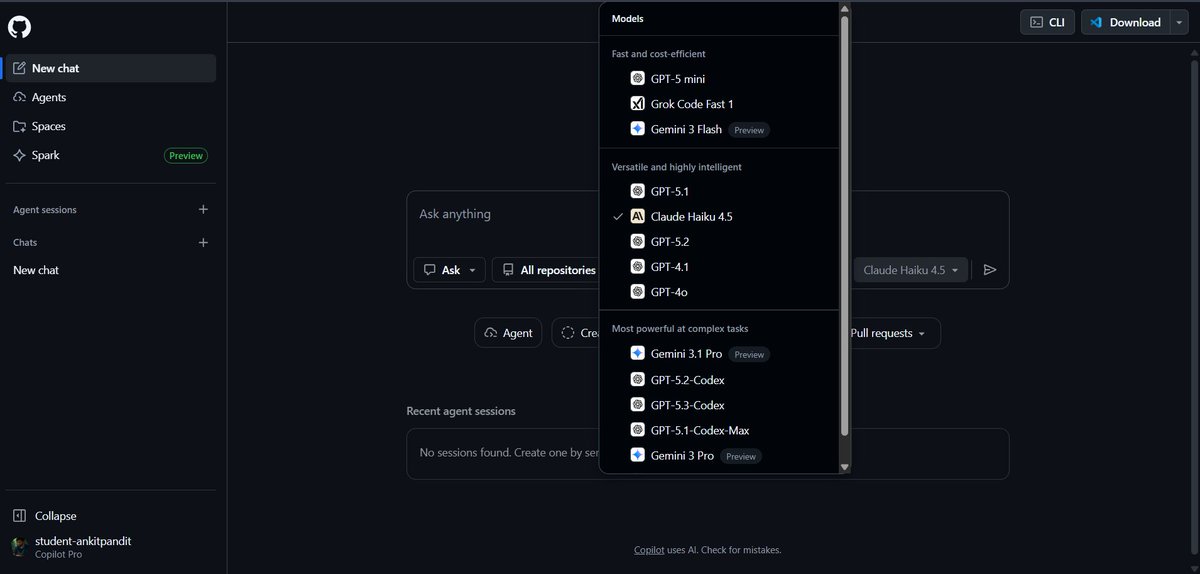The width and height of the screenshot is (1200, 574).
Task: Click the Agent suggestion button
Action: coord(508,333)
